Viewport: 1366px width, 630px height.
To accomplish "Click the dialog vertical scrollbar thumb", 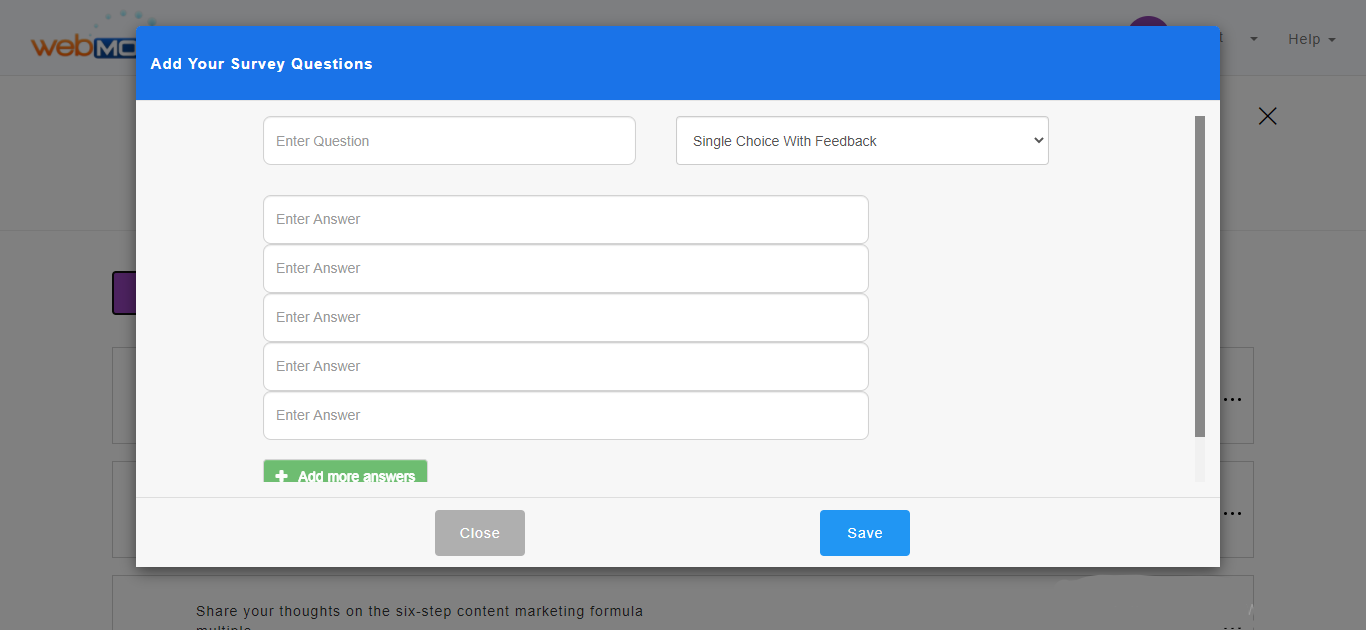I will pyautogui.click(x=1200, y=276).
